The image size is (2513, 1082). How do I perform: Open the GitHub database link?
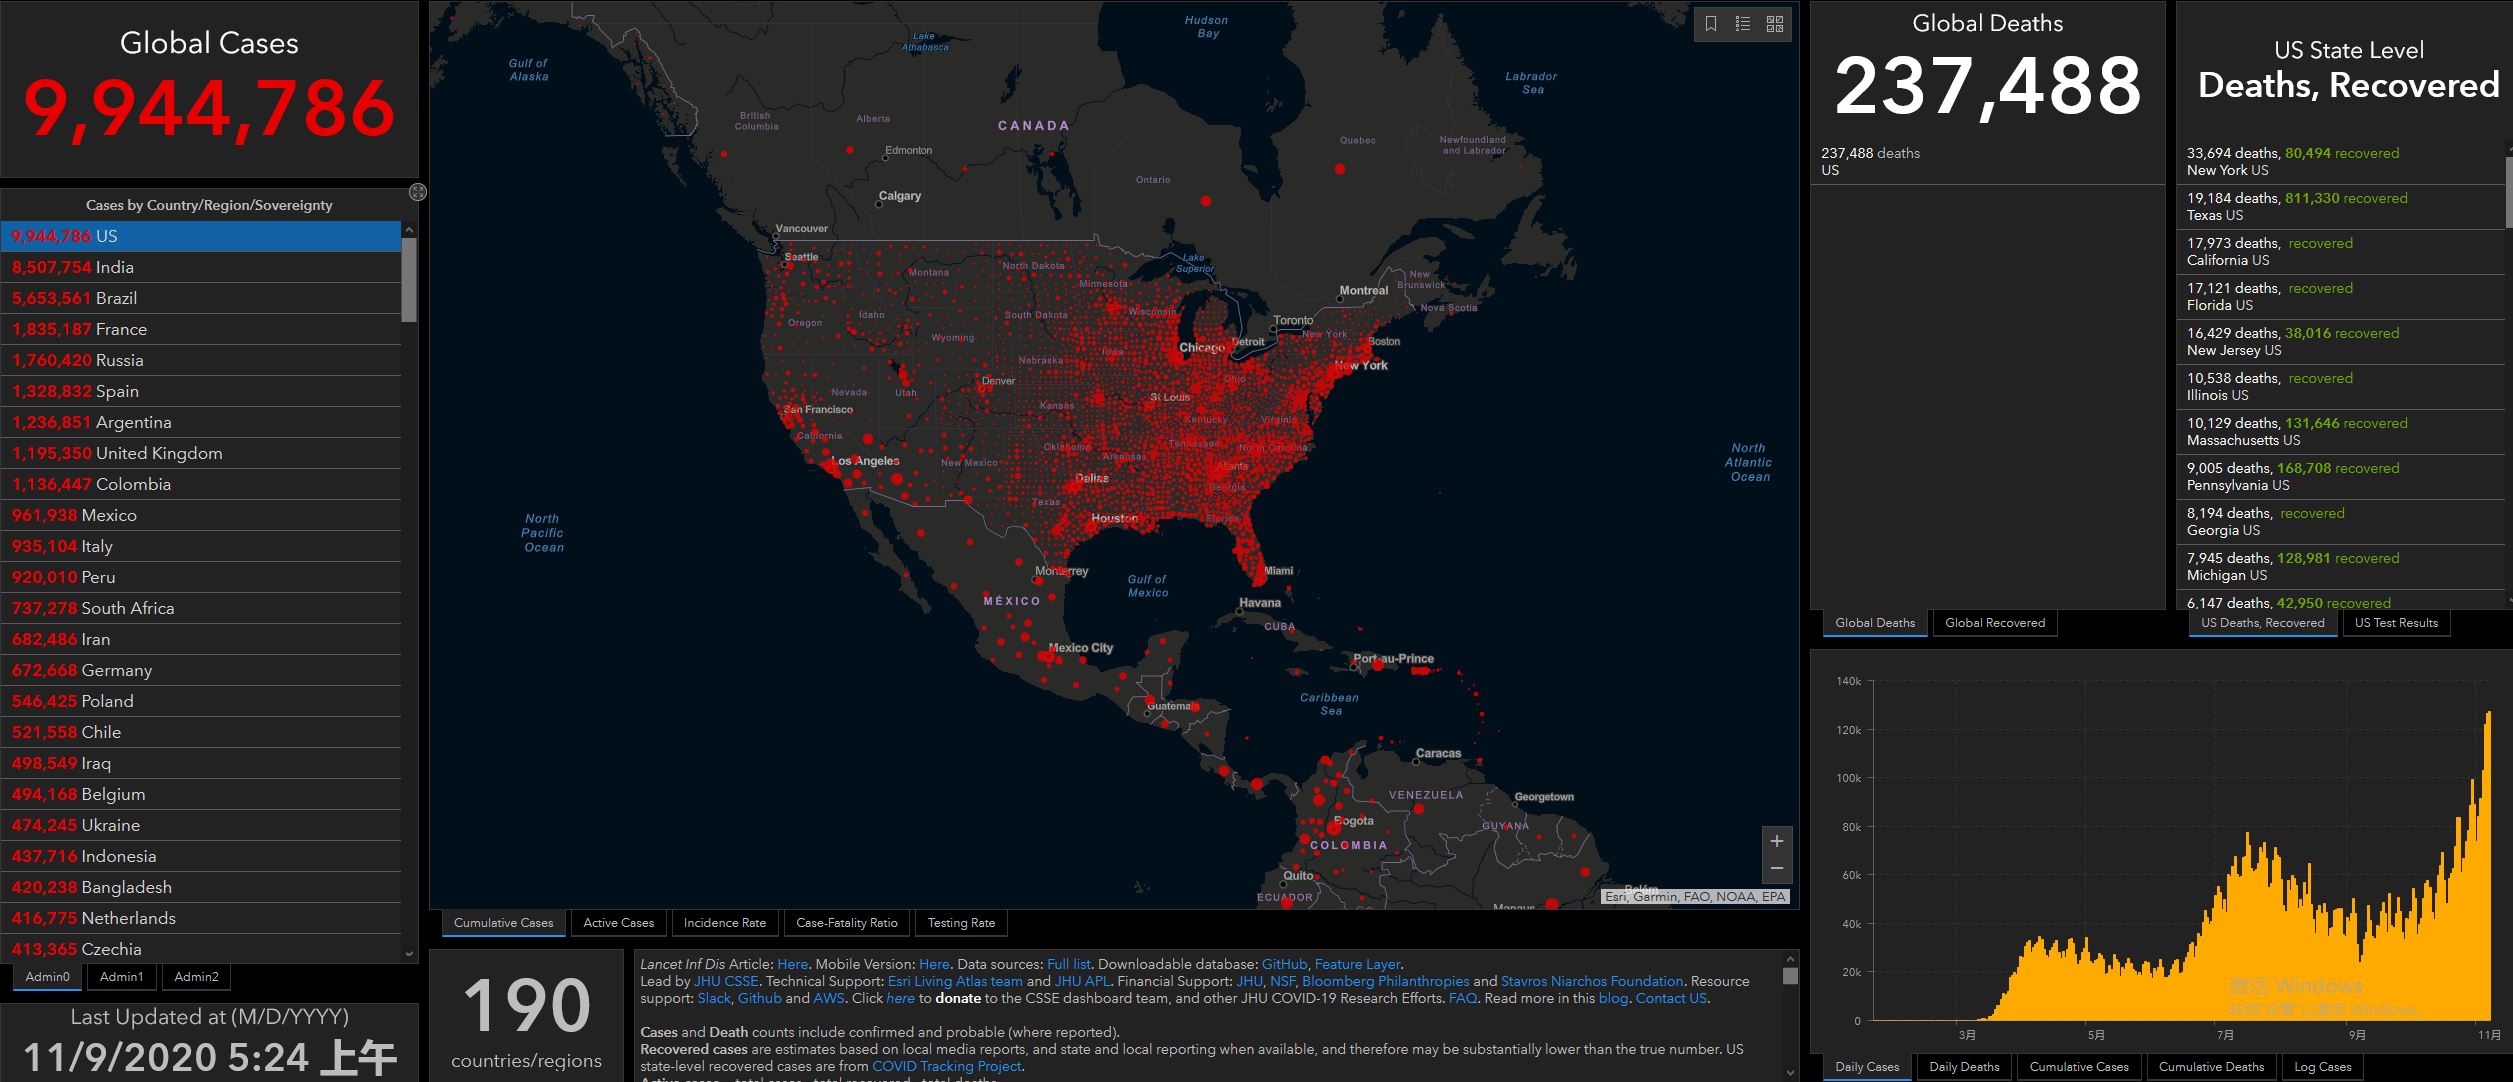click(x=1284, y=965)
